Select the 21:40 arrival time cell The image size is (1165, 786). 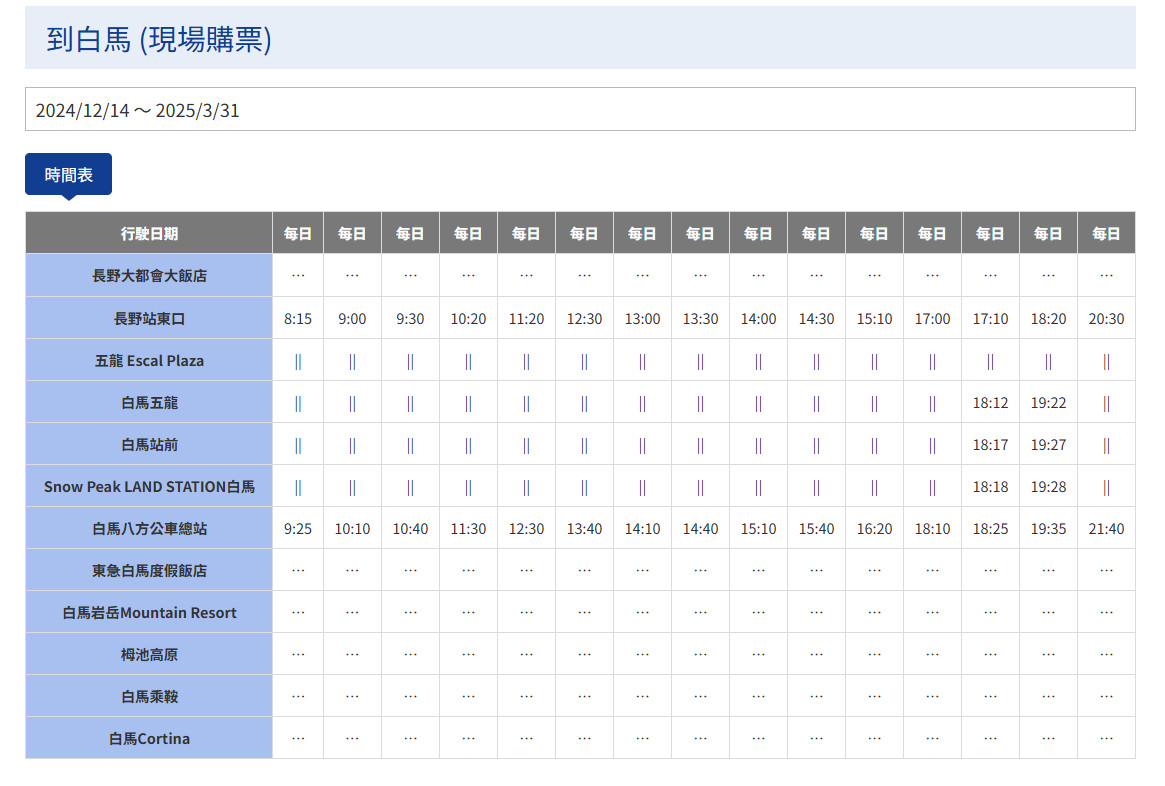click(1106, 529)
